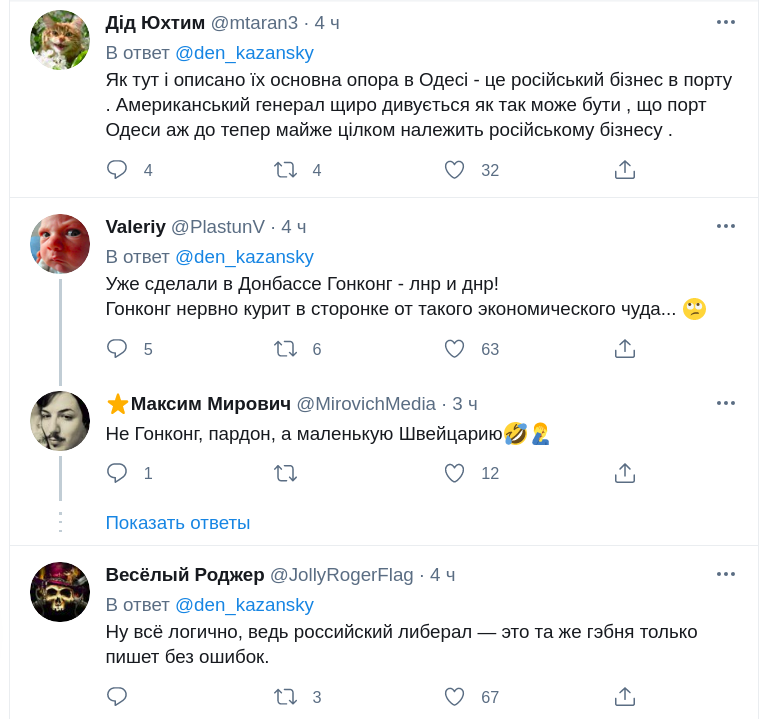This screenshot has height=719, width=765.
Task: Retweet Дід Юхтим's tweet
Action: 286,170
